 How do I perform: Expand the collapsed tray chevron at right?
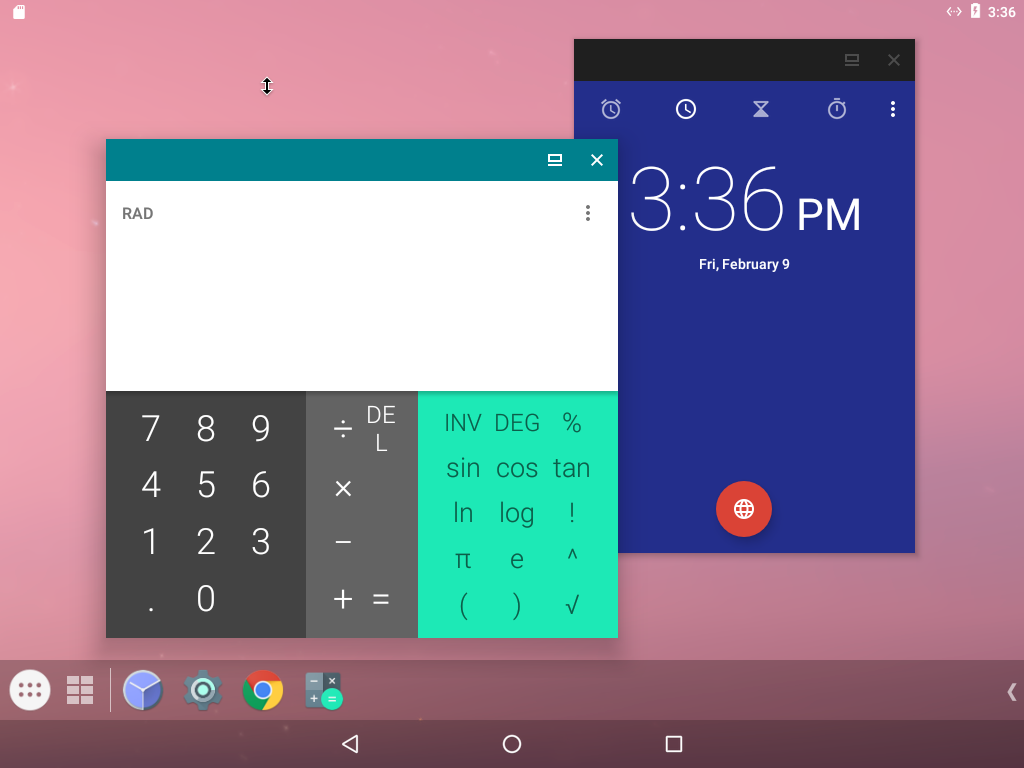pos(1011,691)
